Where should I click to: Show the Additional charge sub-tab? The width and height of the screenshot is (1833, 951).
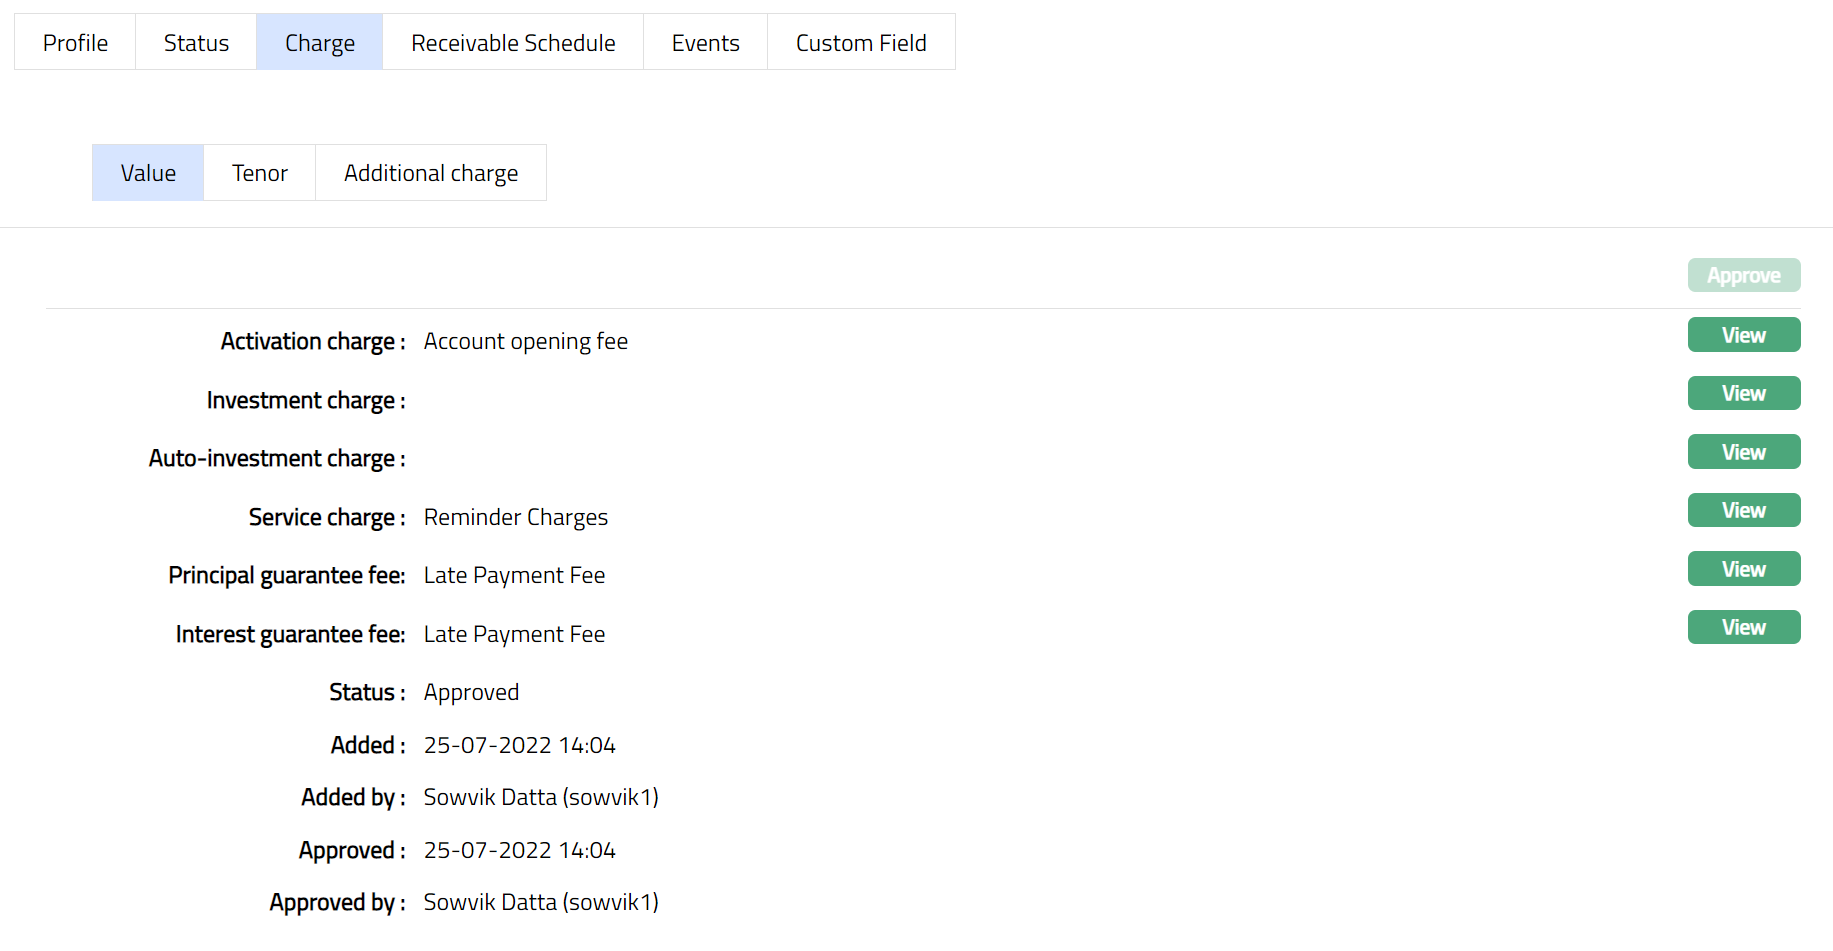431,173
